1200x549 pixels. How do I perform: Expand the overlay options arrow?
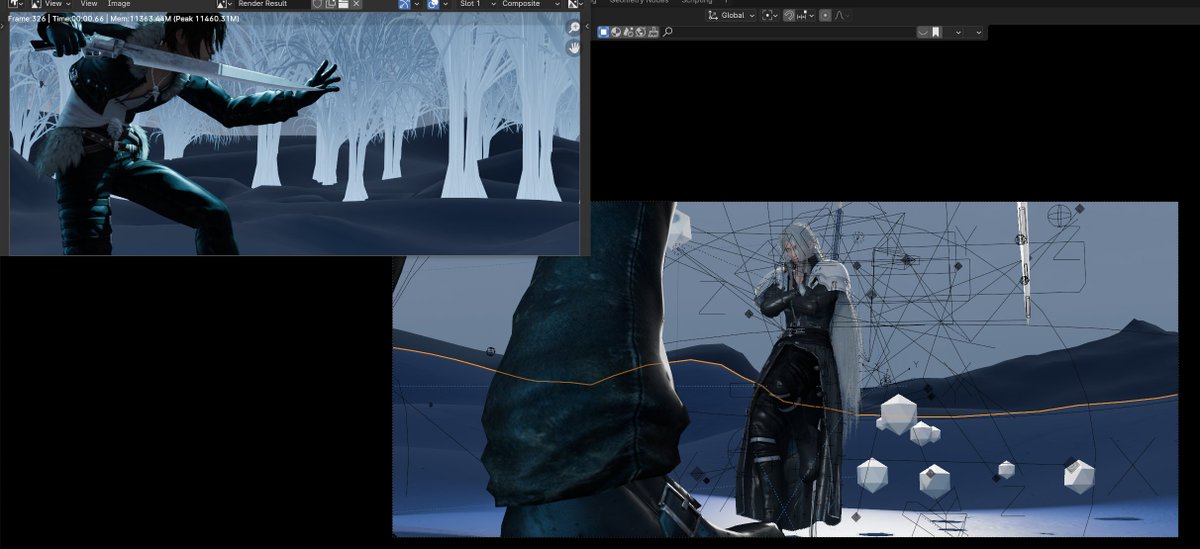click(x=446, y=4)
